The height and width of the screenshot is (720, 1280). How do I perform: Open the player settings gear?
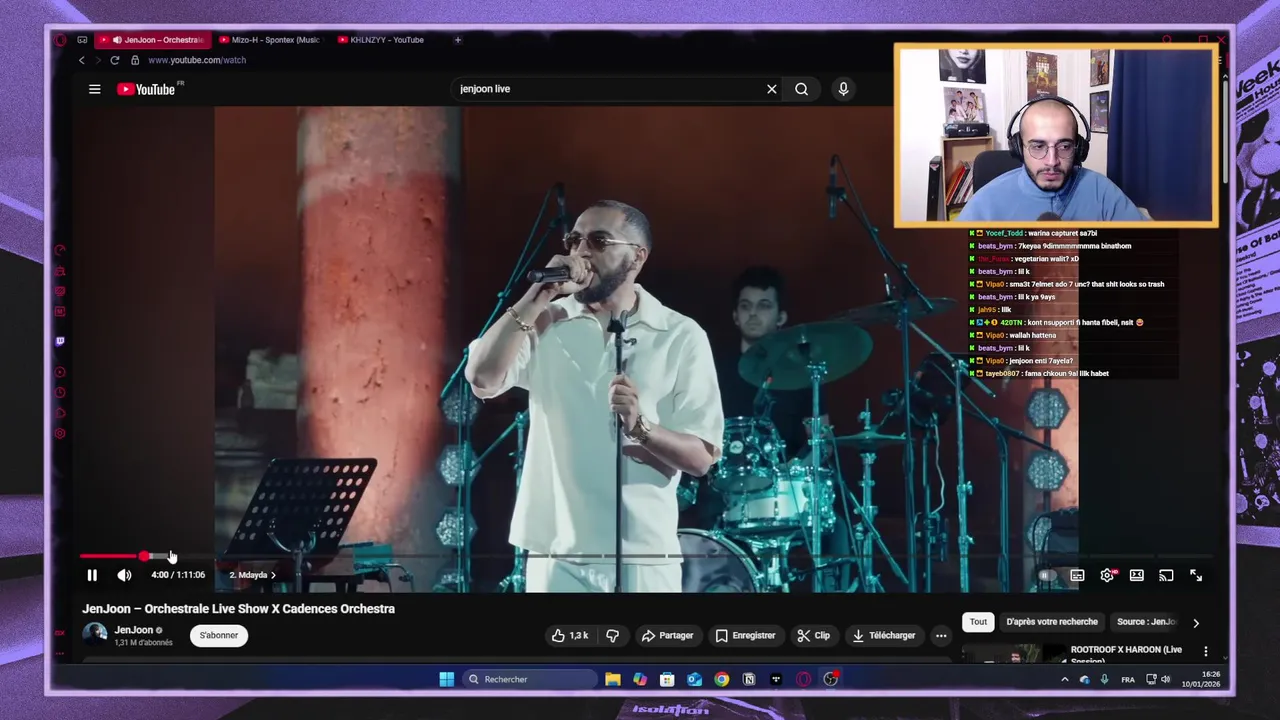tap(1107, 576)
